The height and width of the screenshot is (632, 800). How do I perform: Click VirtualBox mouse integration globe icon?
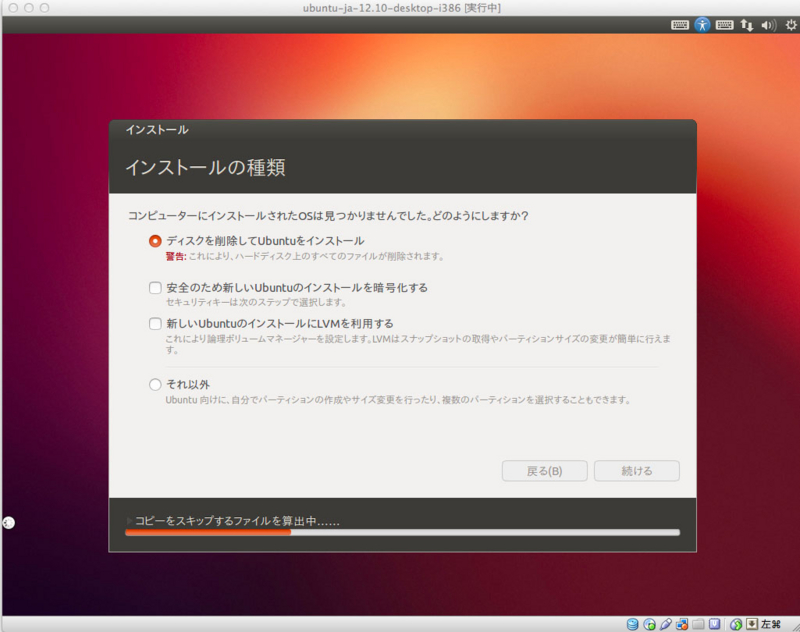736,624
